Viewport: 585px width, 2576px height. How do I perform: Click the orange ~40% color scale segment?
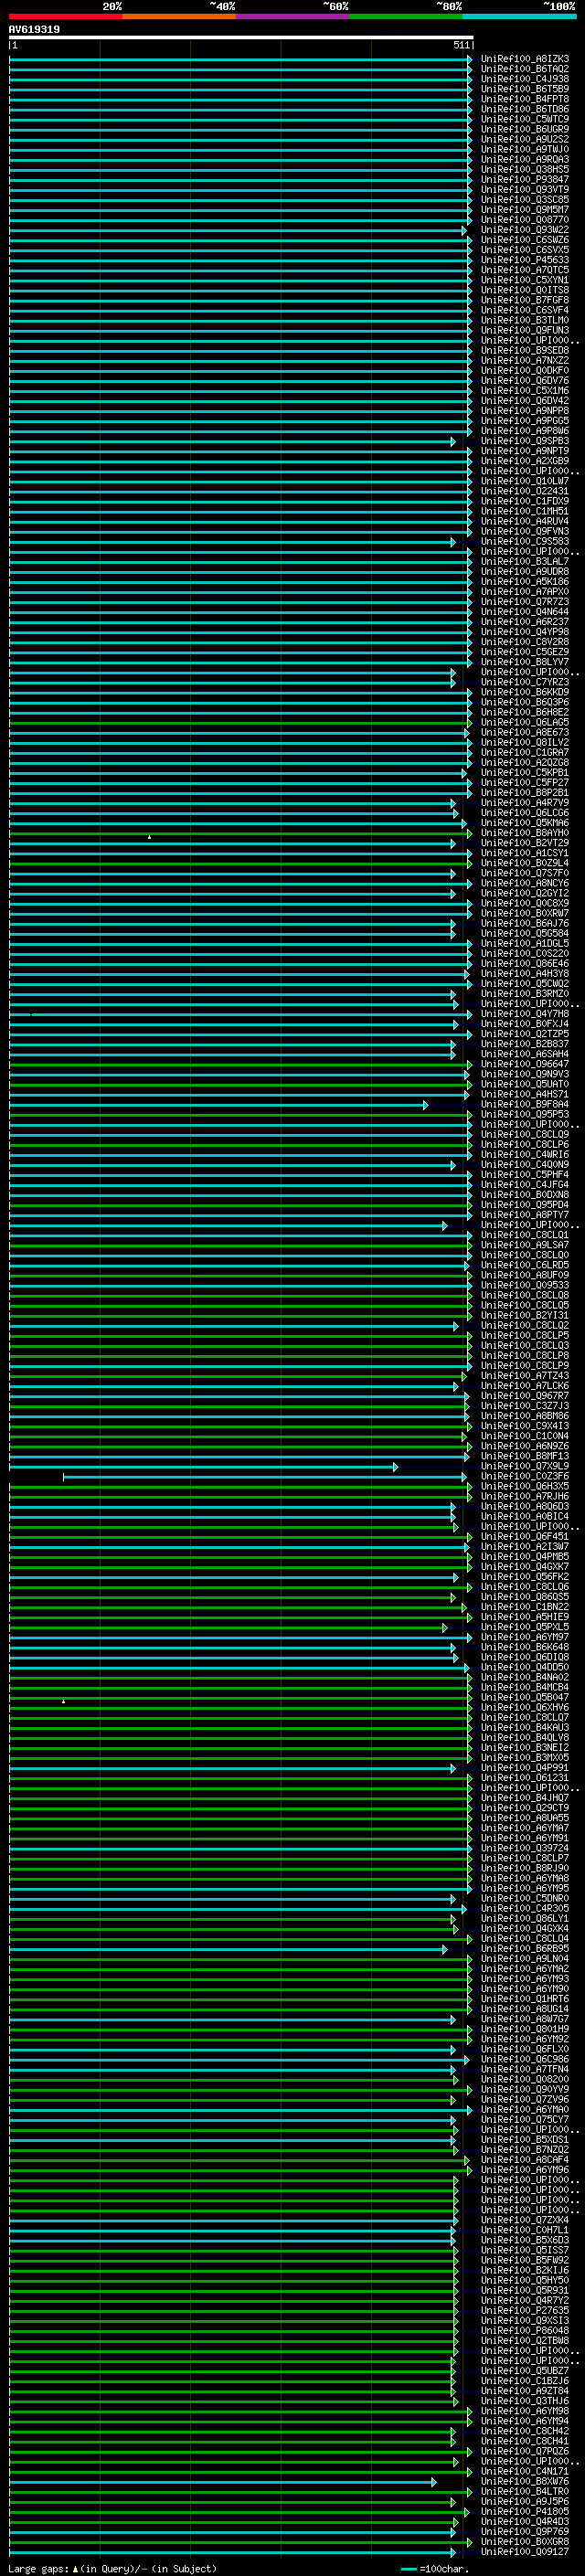[x=179, y=16]
